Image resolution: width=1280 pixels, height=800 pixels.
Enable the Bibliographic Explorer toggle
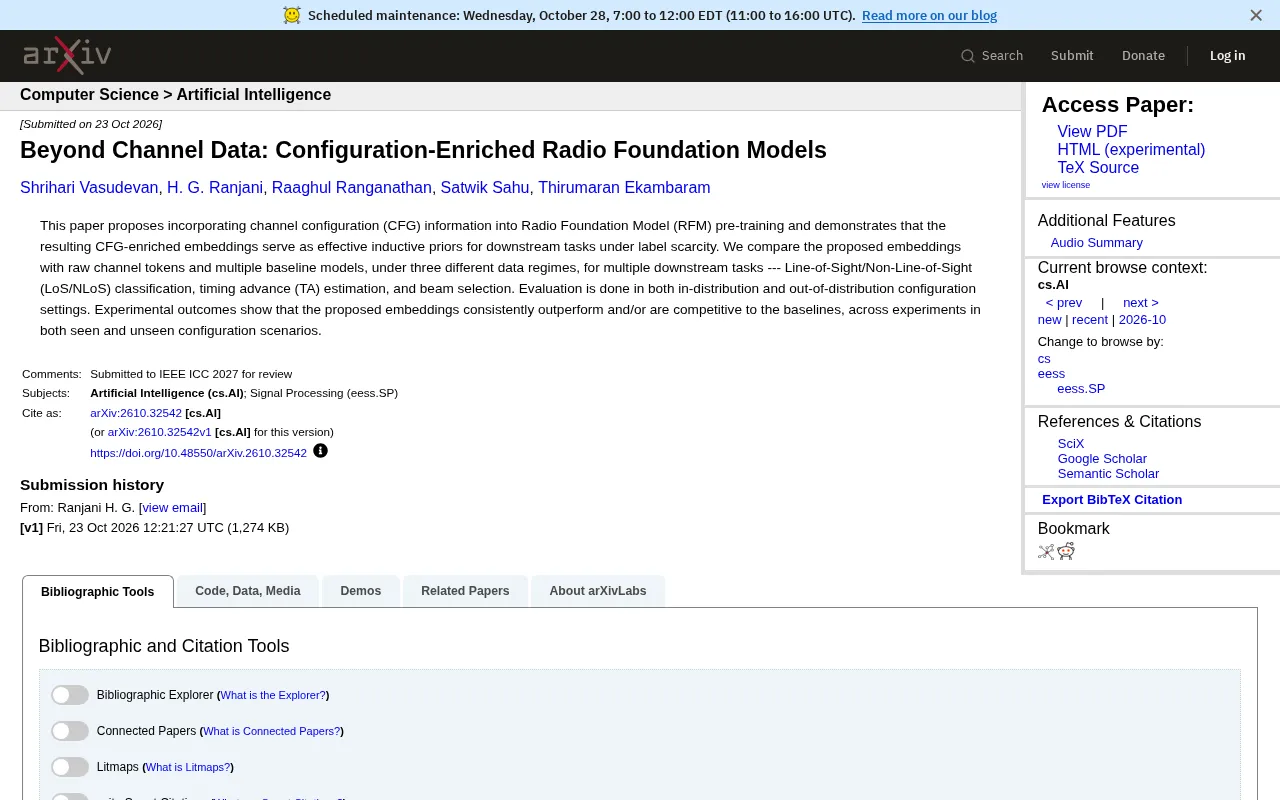tap(70, 695)
